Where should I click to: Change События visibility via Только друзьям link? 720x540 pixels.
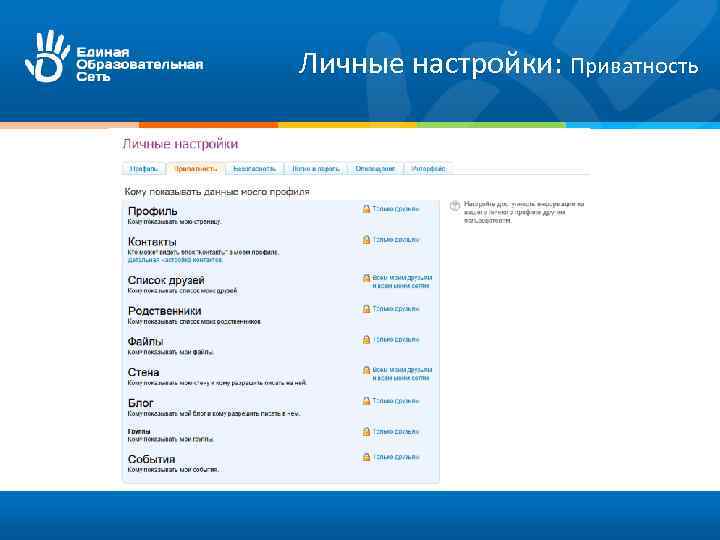pyautogui.click(x=395, y=457)
